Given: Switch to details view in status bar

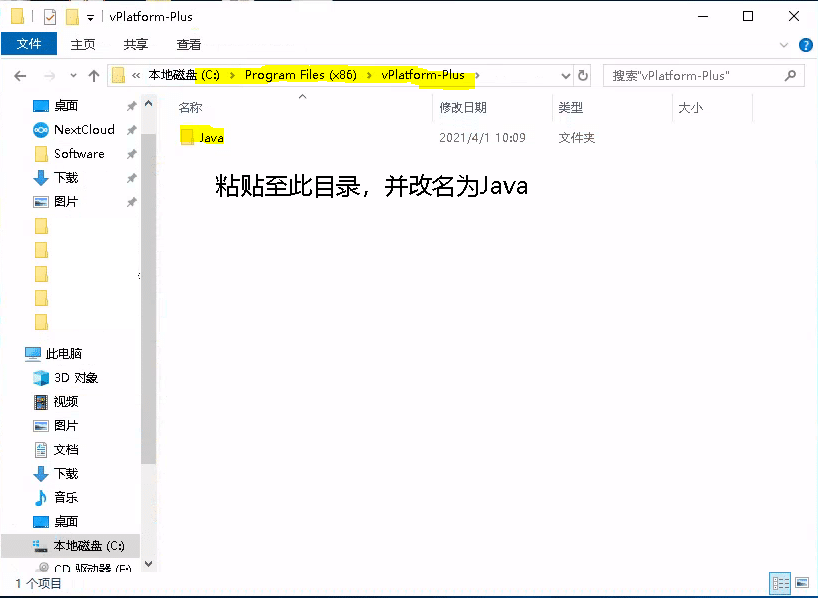Looking at the screenshot, I should click(x=780, y=583).
